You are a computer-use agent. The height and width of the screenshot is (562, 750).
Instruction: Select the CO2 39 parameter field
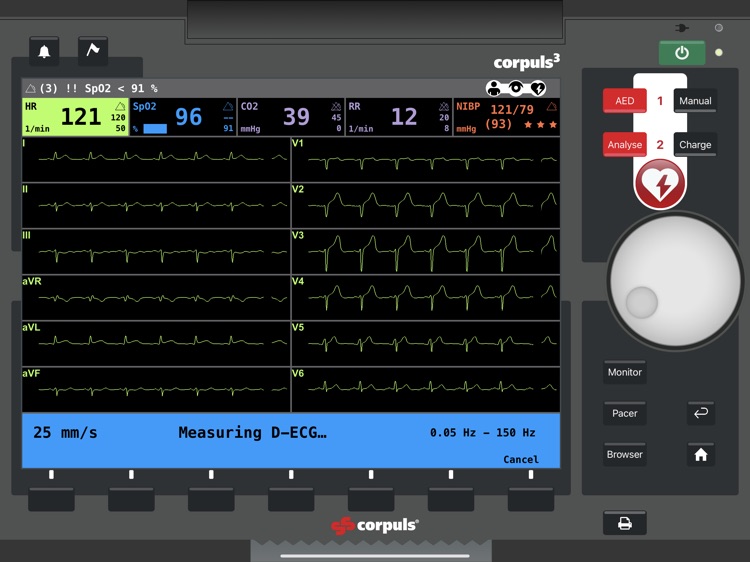pos(291,117)
